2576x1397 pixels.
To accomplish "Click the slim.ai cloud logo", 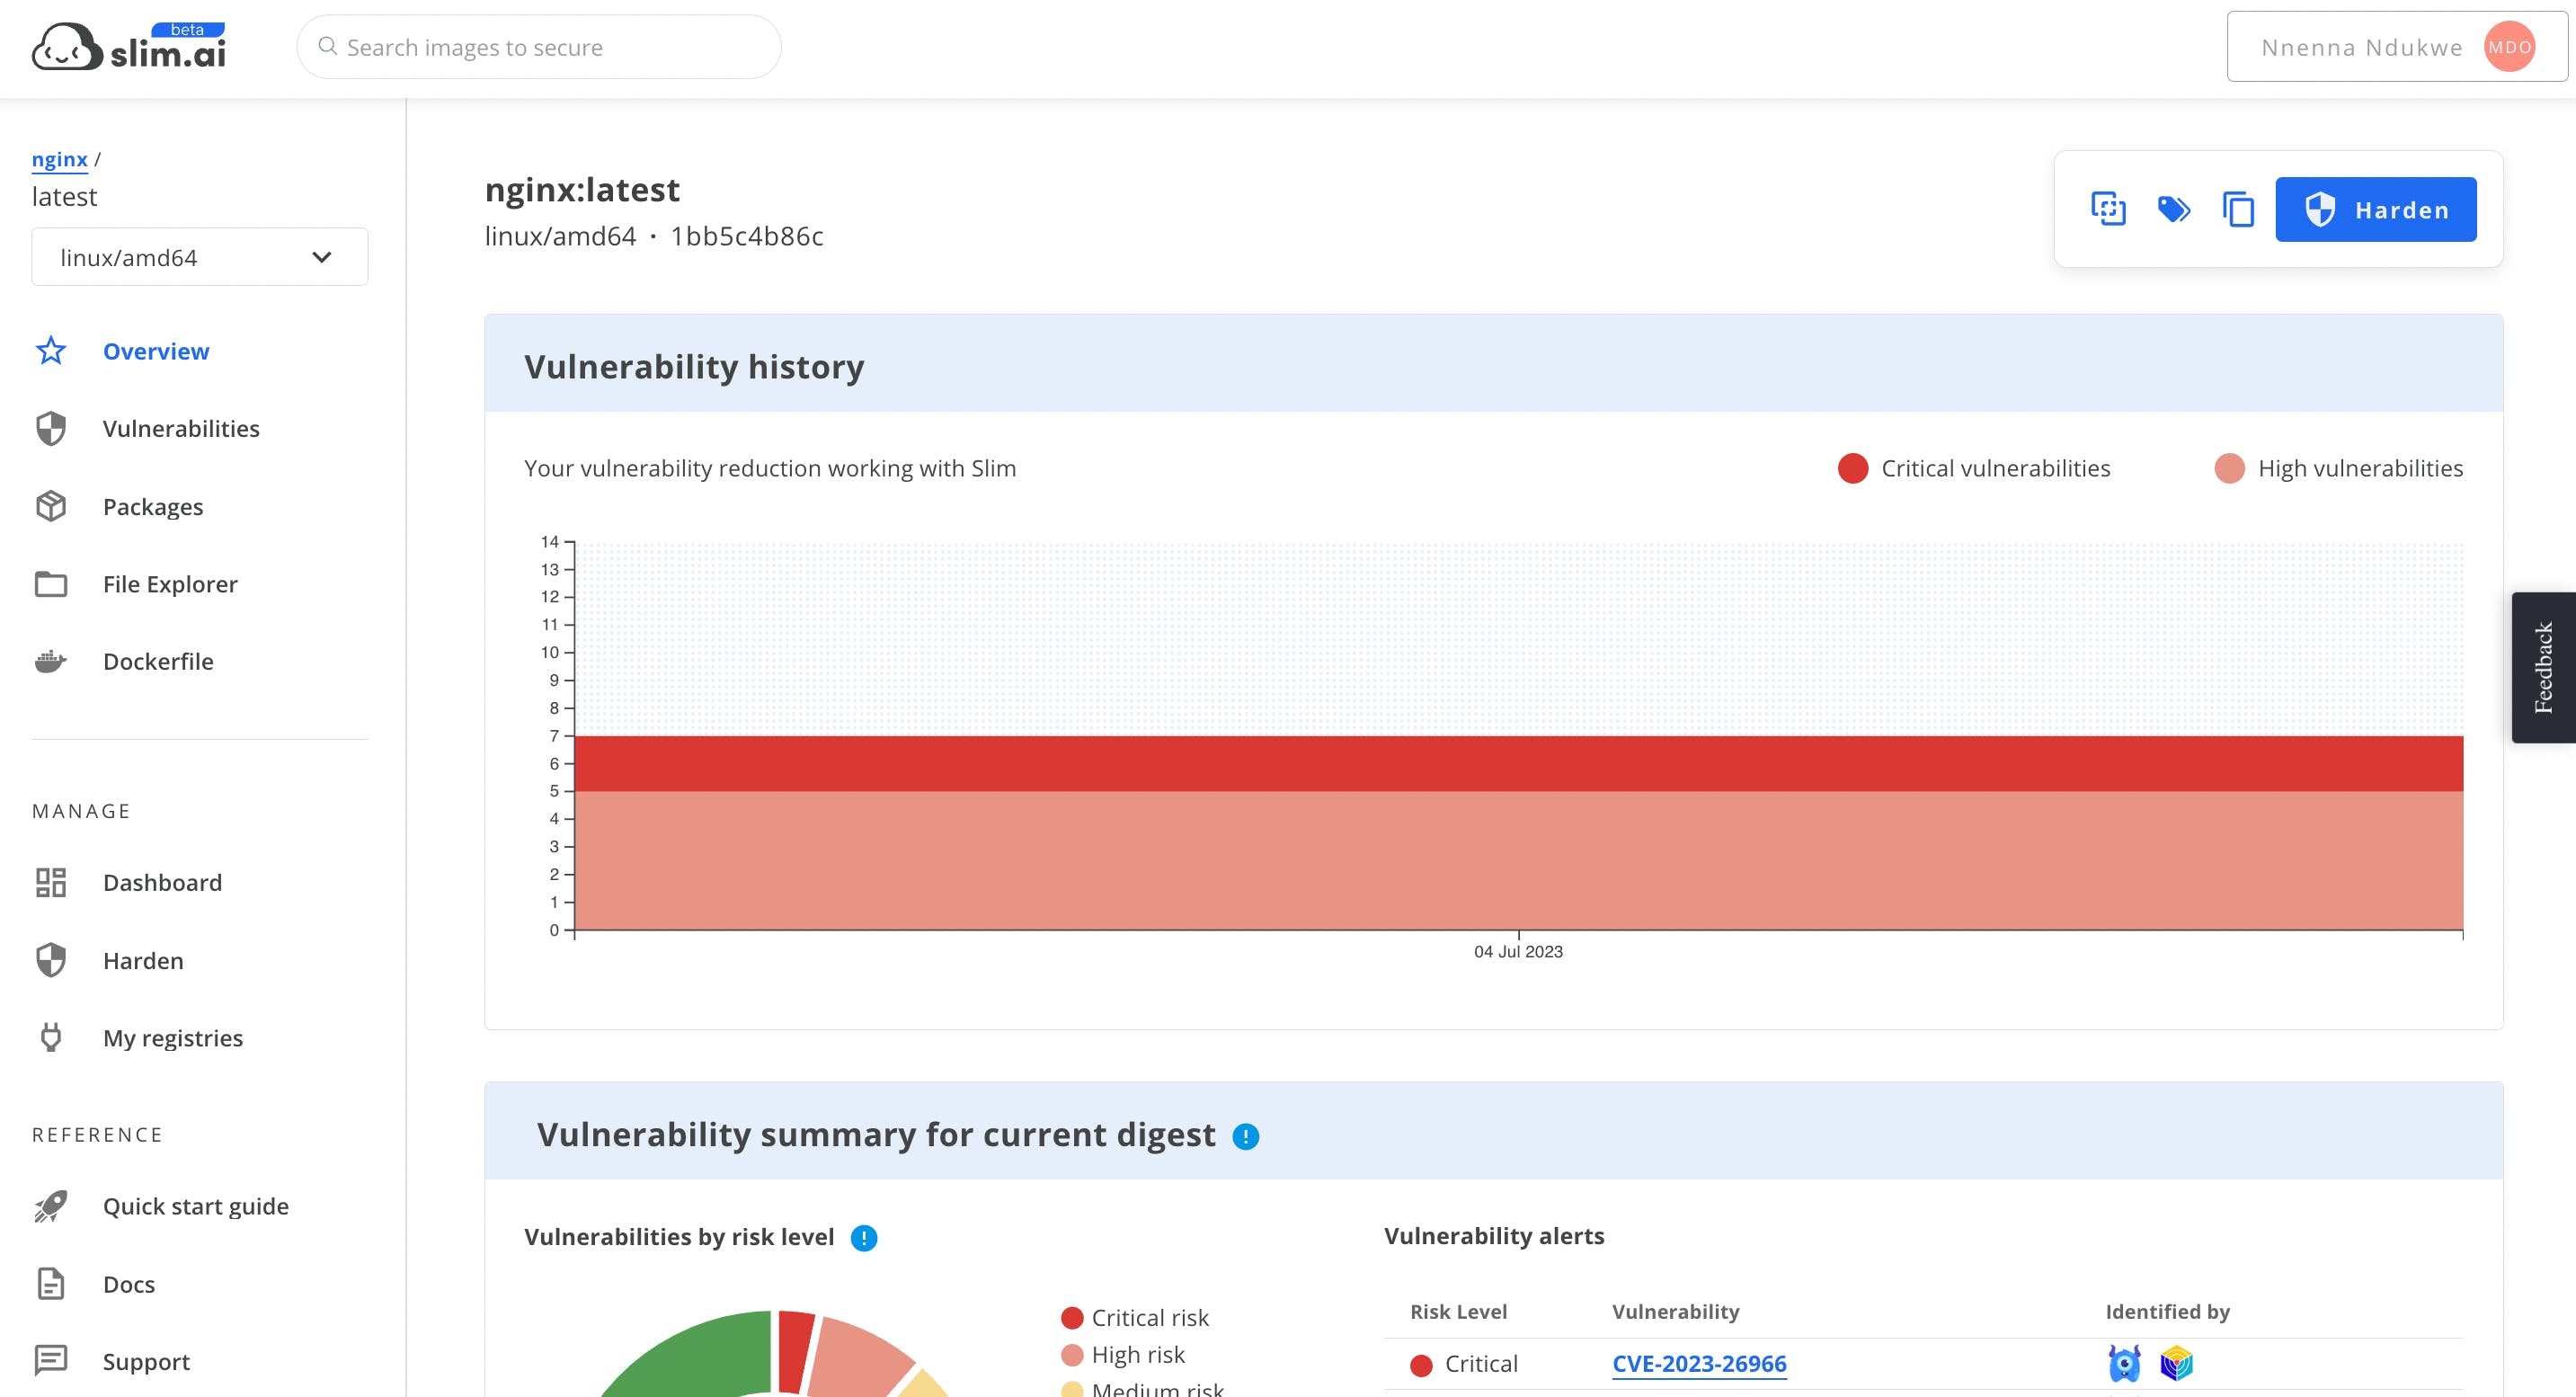I will (67, 48).
